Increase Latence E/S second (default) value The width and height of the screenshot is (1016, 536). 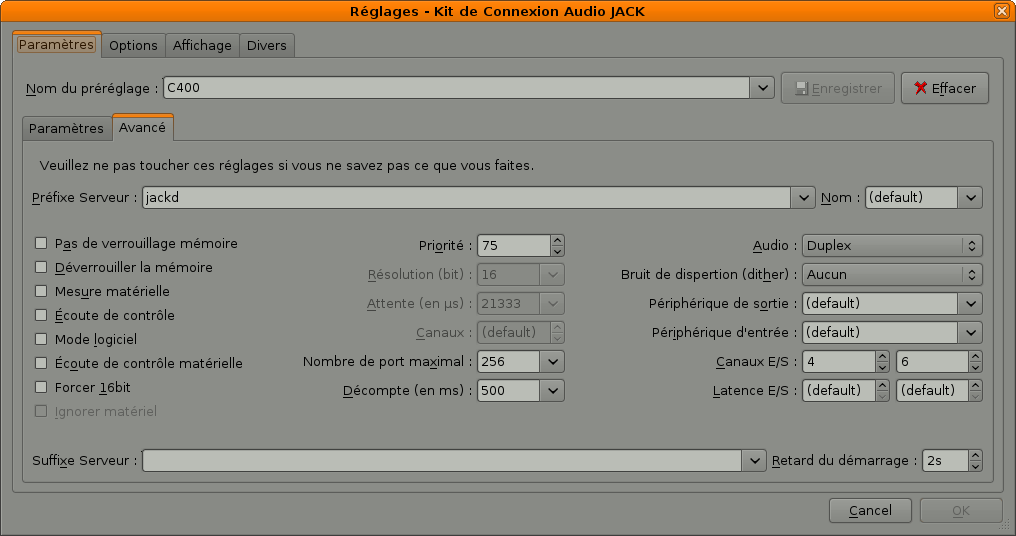click(x=975, y=386)
